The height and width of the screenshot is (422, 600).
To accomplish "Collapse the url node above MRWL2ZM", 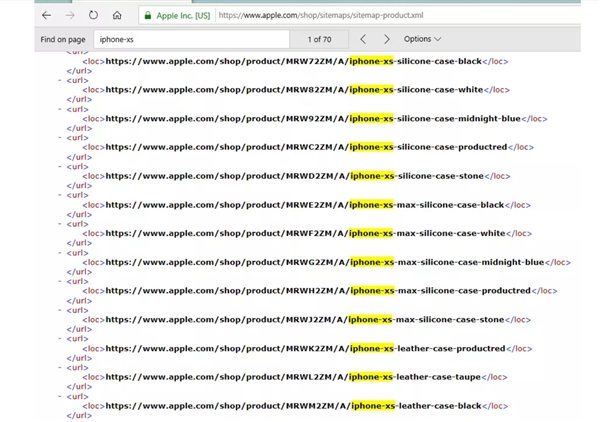I will tap(60, 369).
